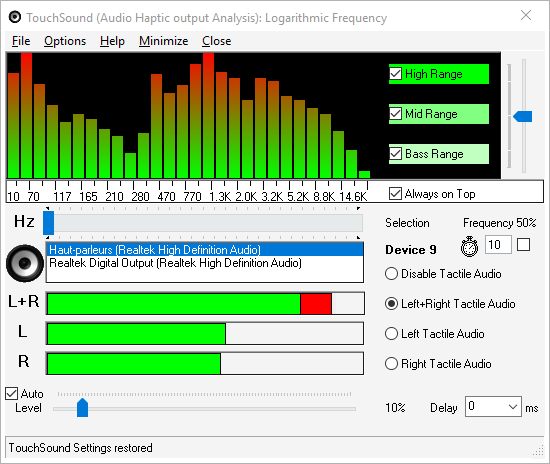Screen dimensions: 550x464
Task: Click the Auto Level slider thumb
Action: (x=82, y=408)
